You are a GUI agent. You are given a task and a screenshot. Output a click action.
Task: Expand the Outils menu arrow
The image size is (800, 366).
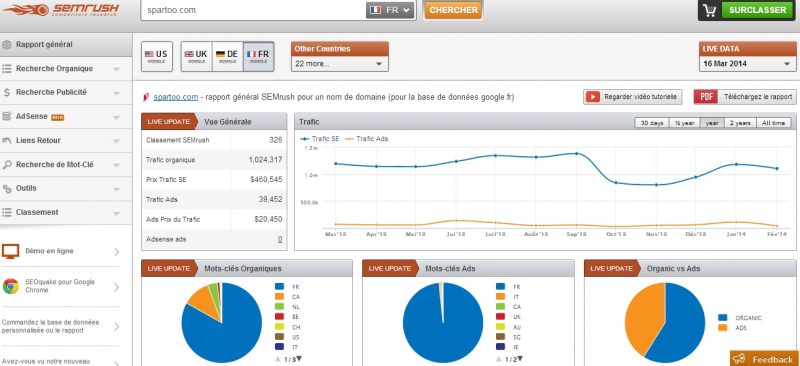tap(116, 189)
